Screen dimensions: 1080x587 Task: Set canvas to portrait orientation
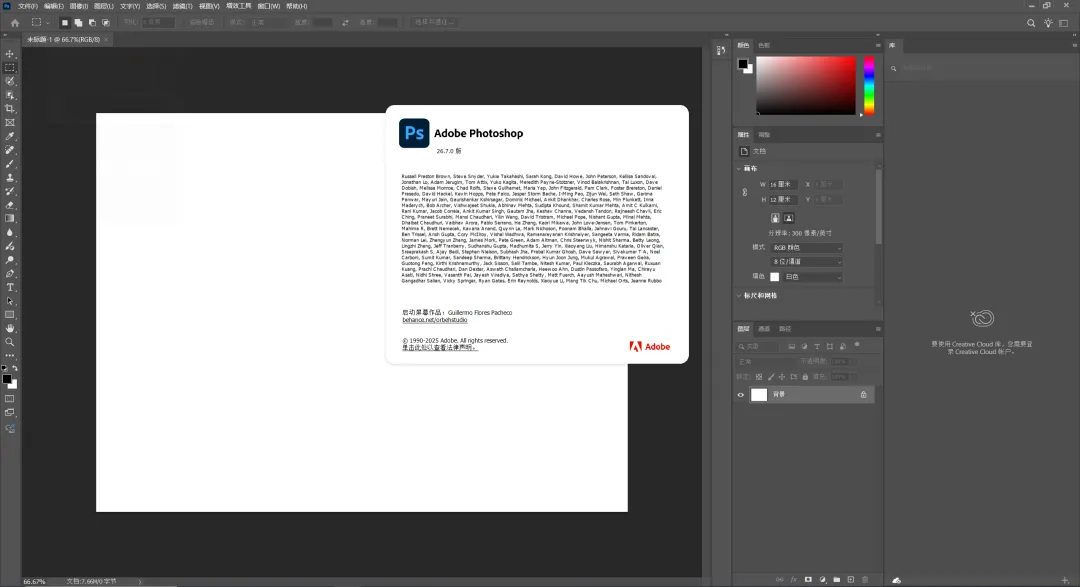click(x=775, y=218)
